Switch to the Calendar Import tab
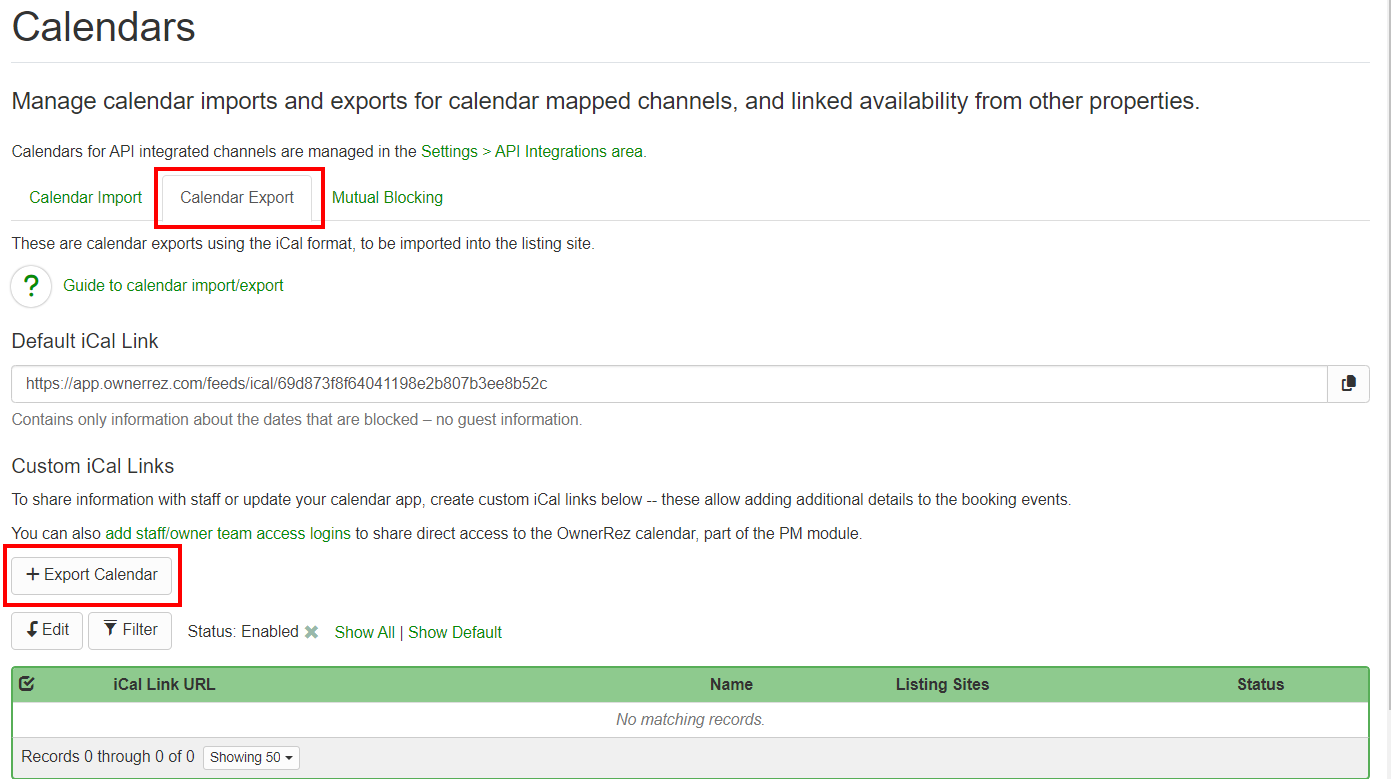The height and width of the screenshot is (779, 1391). pyautogui.click(x=86, y=198)
